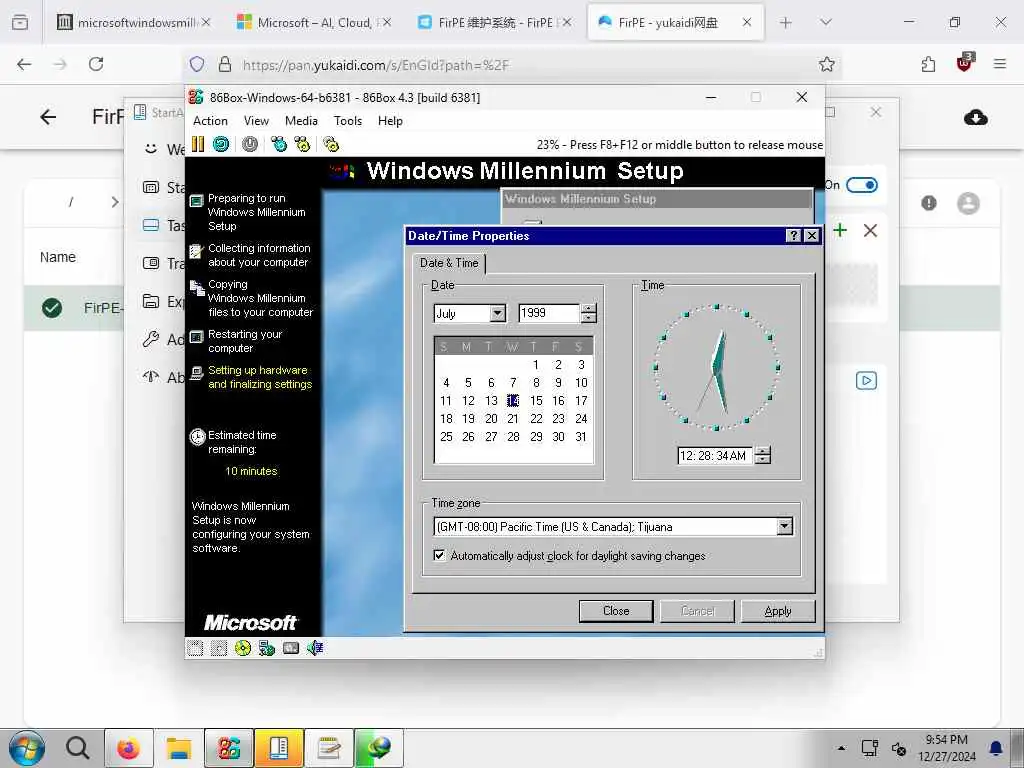Click the cloud download icon in FirPE page
The image size is (1024, 768).
[976, 118]
